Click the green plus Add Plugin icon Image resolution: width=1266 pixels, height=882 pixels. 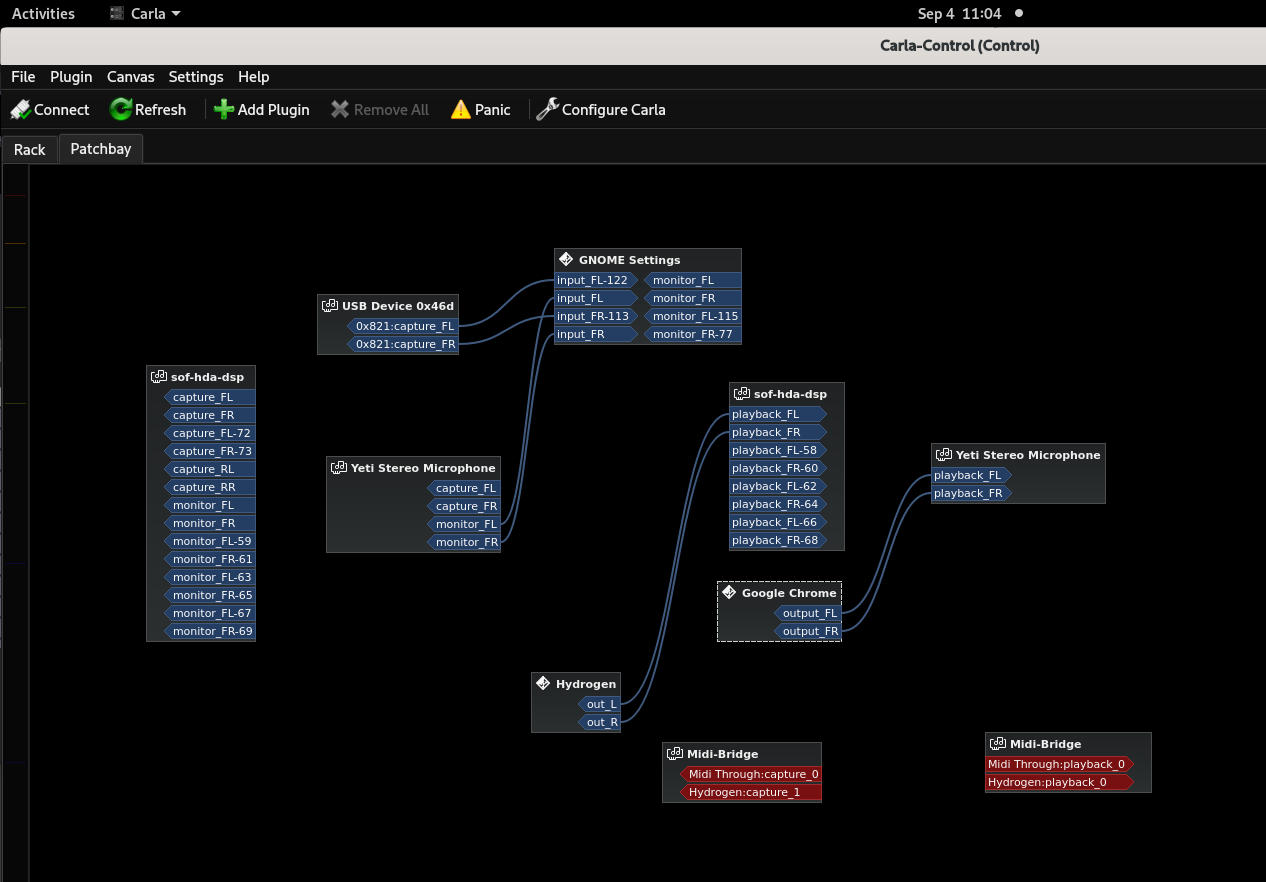pyautogui.click(x=224, y=110)
